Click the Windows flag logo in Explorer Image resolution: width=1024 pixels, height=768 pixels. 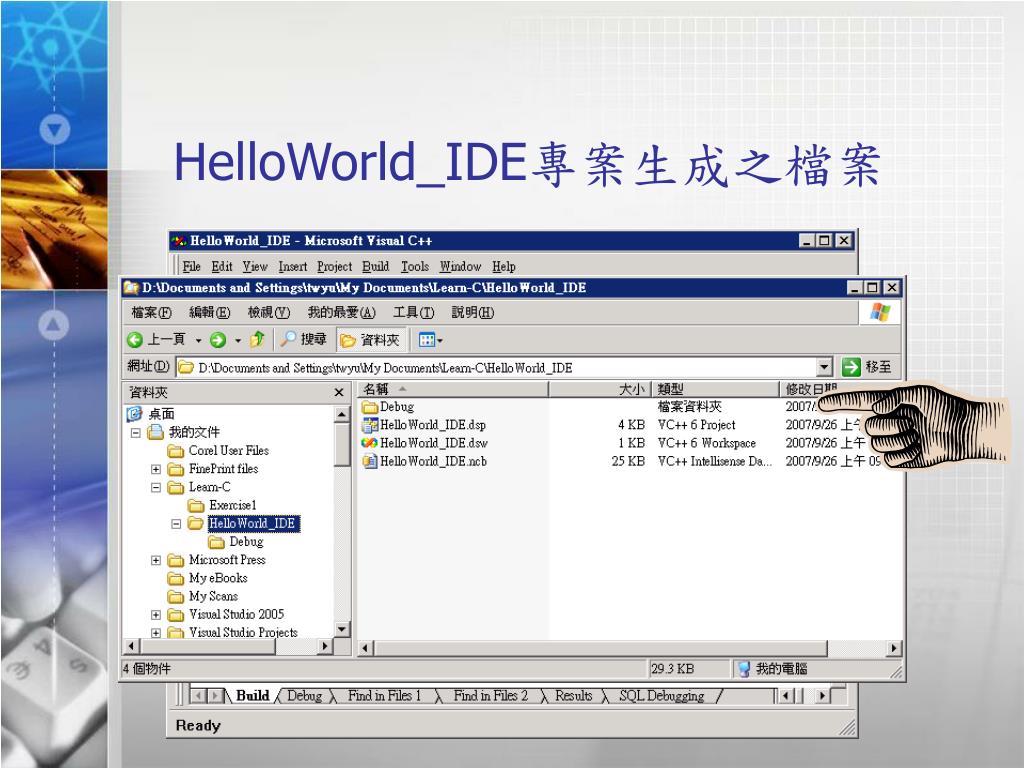(x=880, y=312)
